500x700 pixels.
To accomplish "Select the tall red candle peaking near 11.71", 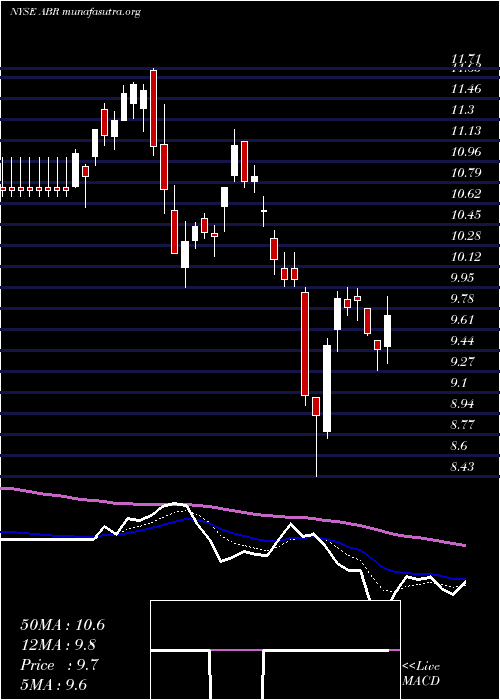I will coord(153,108).
